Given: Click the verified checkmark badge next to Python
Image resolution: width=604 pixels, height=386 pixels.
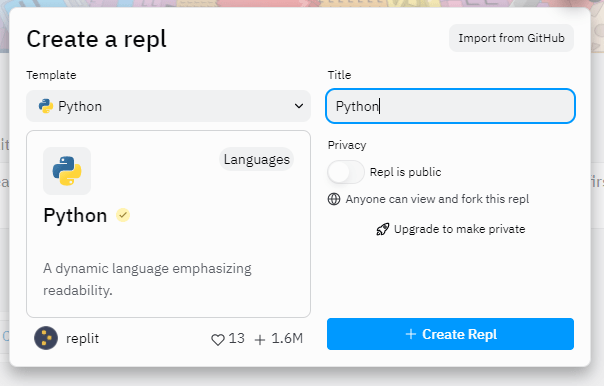Looking at the screenshot, I should coord(123,215).
